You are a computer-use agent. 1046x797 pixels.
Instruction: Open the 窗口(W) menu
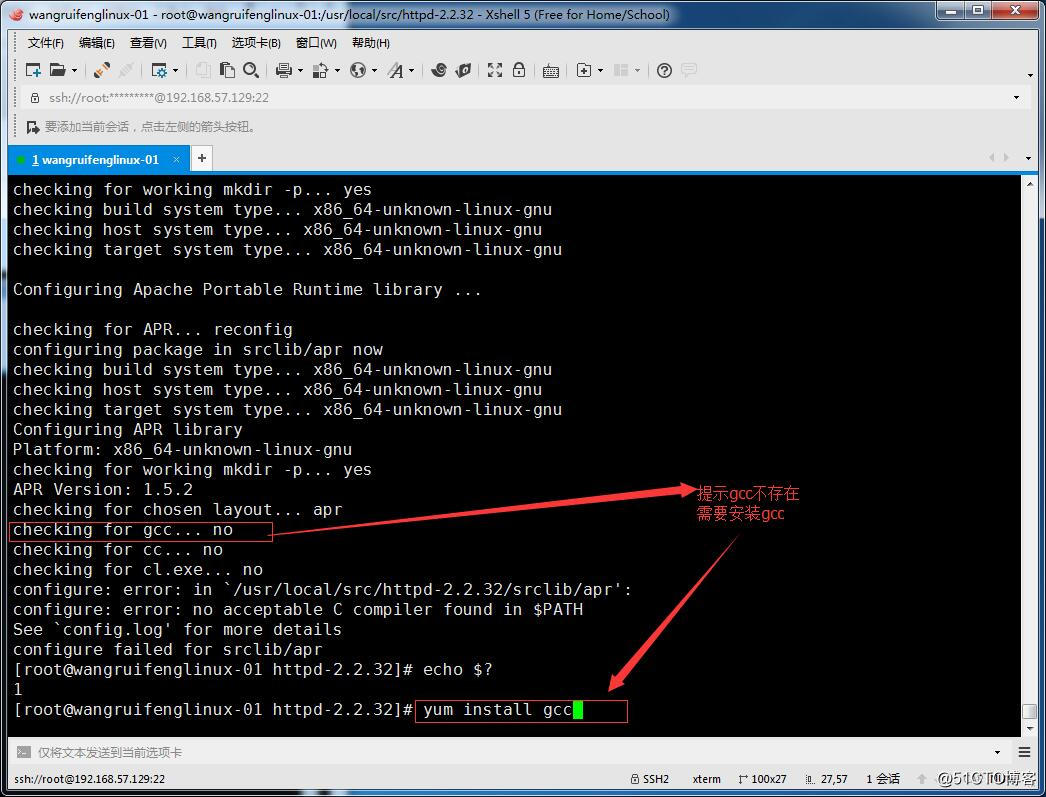[x=316, y=43]
